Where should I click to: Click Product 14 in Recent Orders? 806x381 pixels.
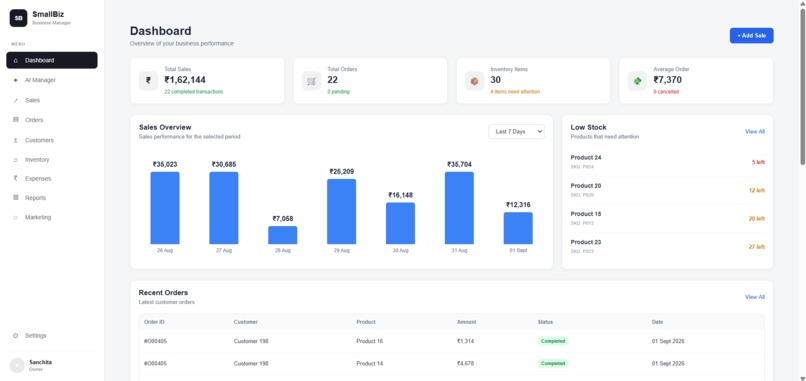[370, 364]
